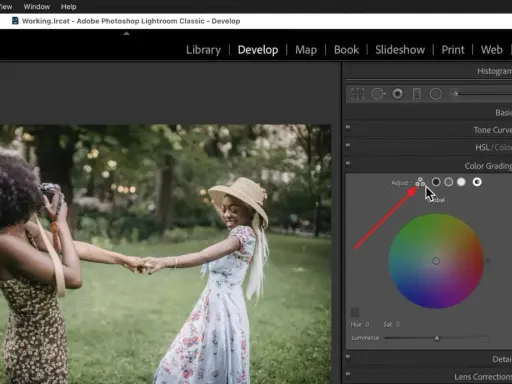Expand the Tone Curve panel header
Image resolution: width=512 pixels, height=384 pixels.
pos(493,130)
